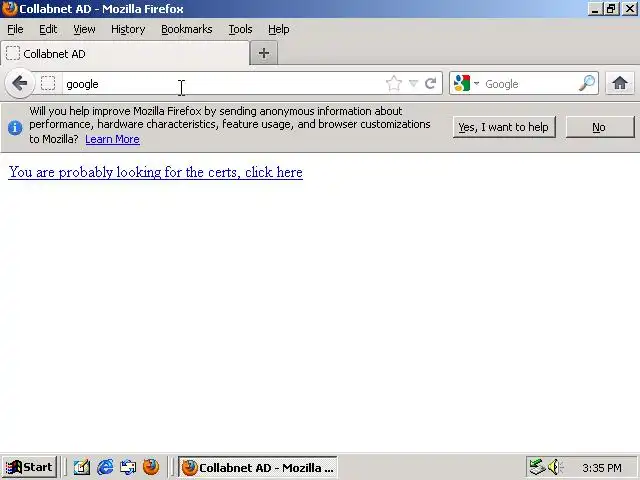Screen dimensions: 640x480
Task: Minimize the Firefox window
Action: coord(595,9)
